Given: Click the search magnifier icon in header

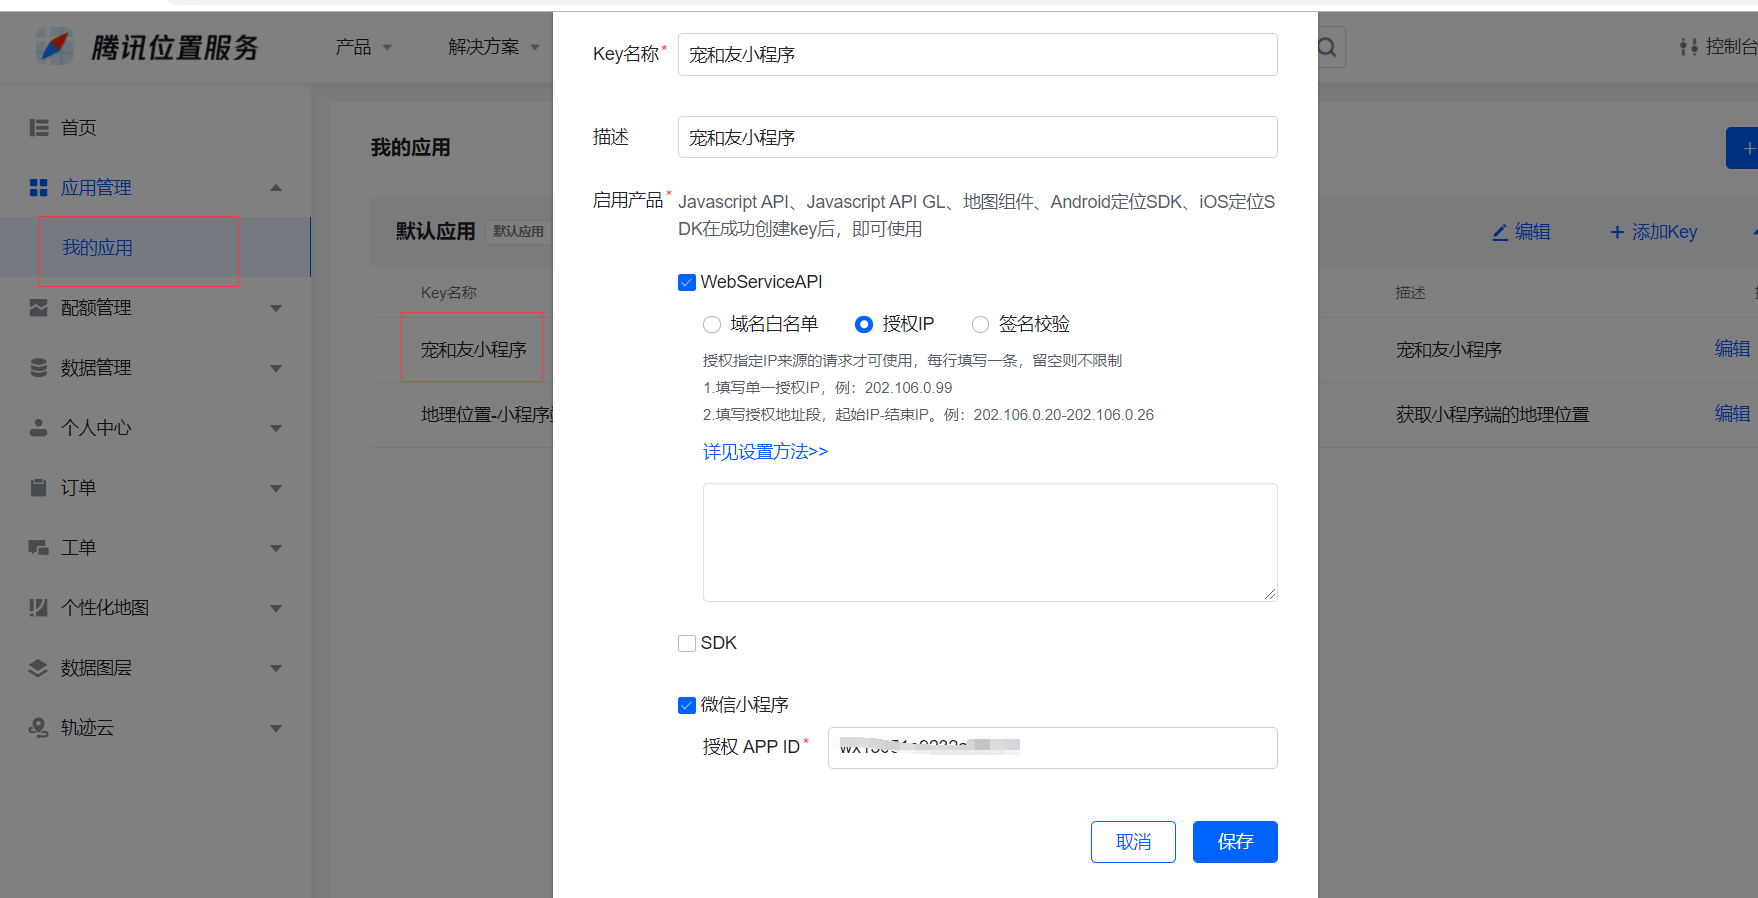Looking at the screenshot, I should coord(1327,47).
